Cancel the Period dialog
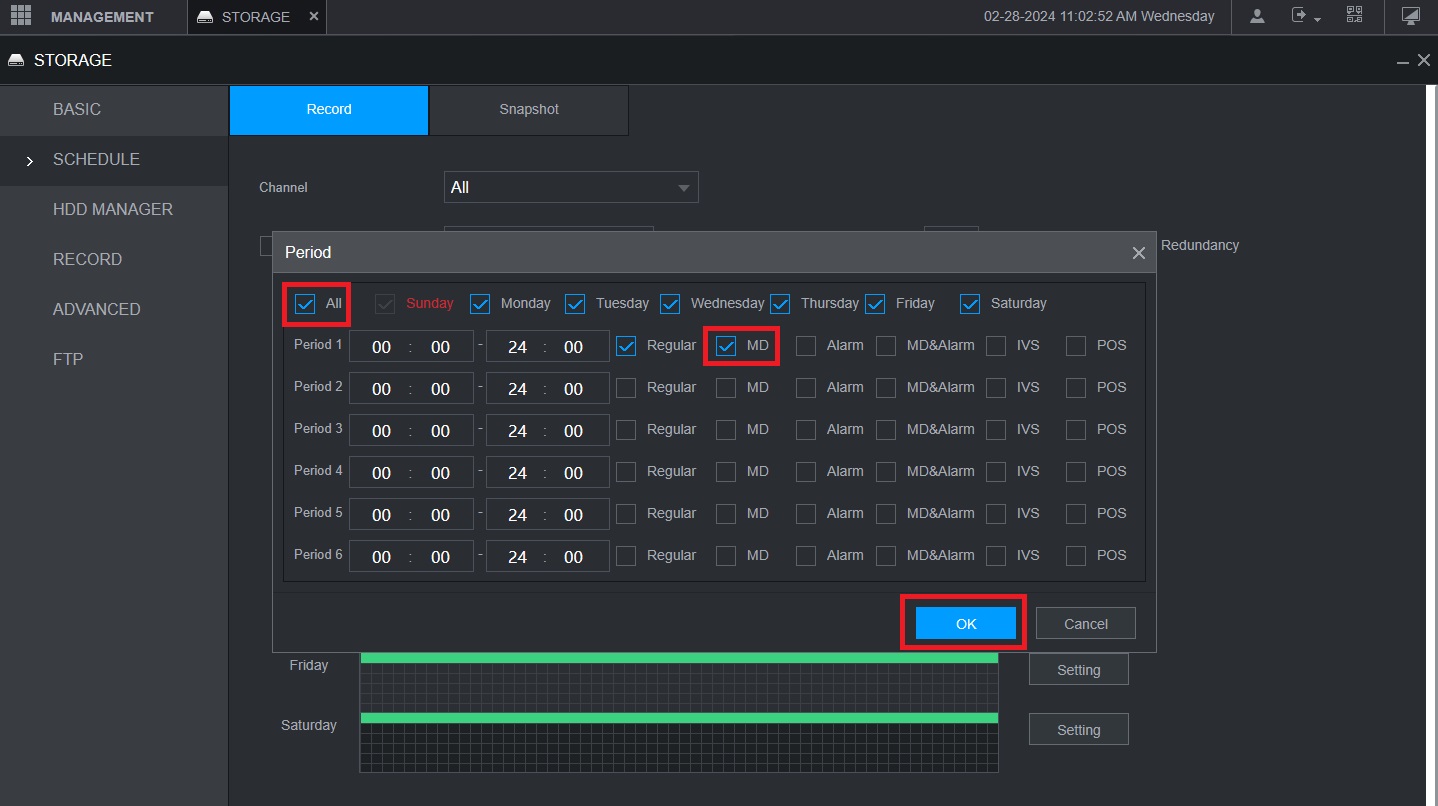 [x=1086, y=623]
